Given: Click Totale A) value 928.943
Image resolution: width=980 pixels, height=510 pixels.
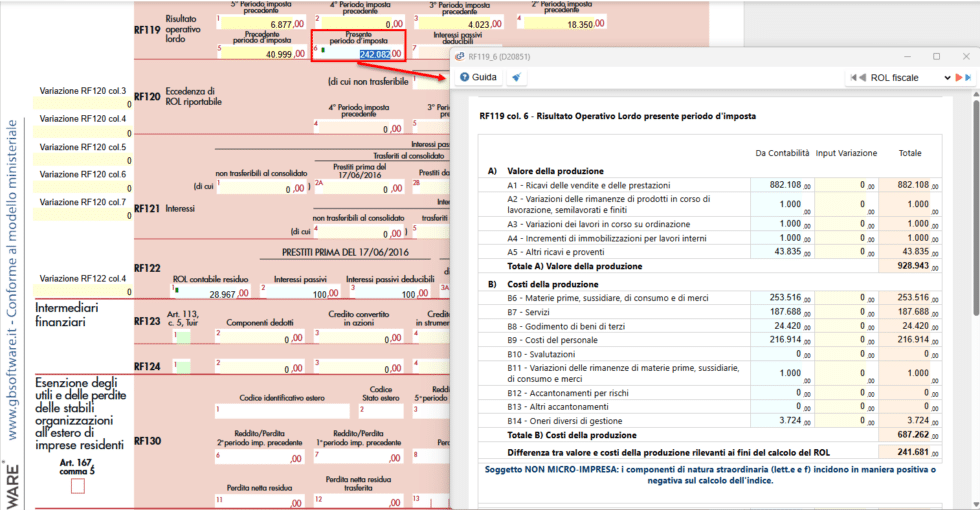Looking at the screenshot, I should point(910,266).
